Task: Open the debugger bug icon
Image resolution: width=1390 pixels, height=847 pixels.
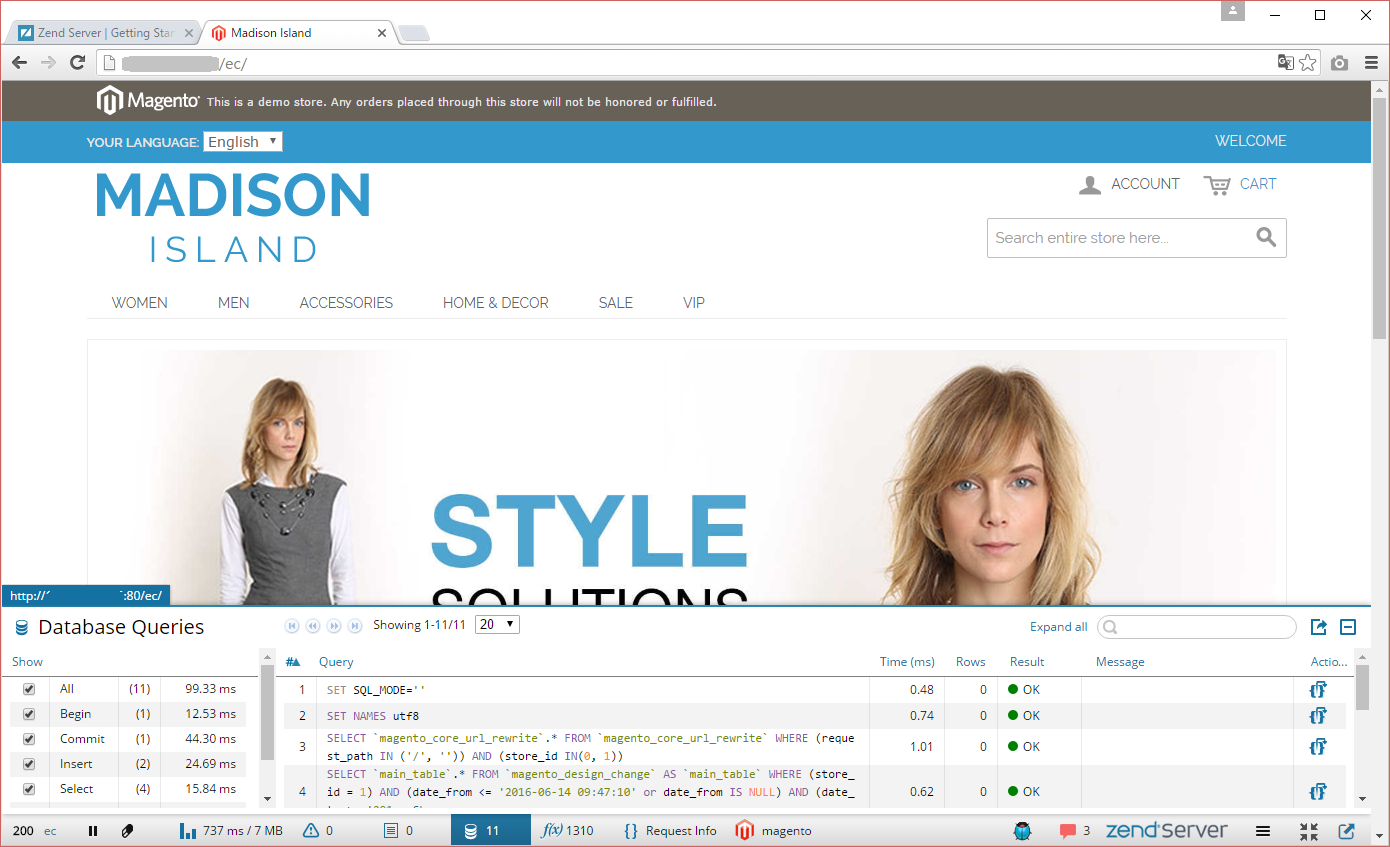Action: [x=1021, y=831]
